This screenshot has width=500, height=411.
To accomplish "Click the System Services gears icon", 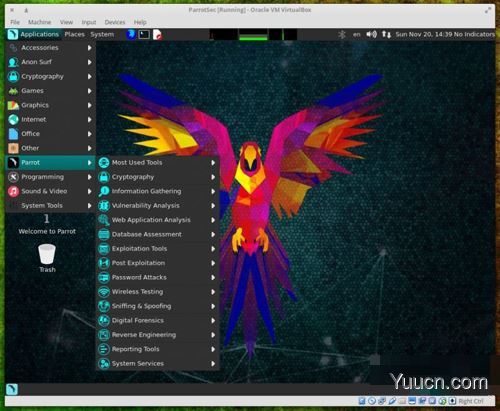I will click(x=104, y=363).
